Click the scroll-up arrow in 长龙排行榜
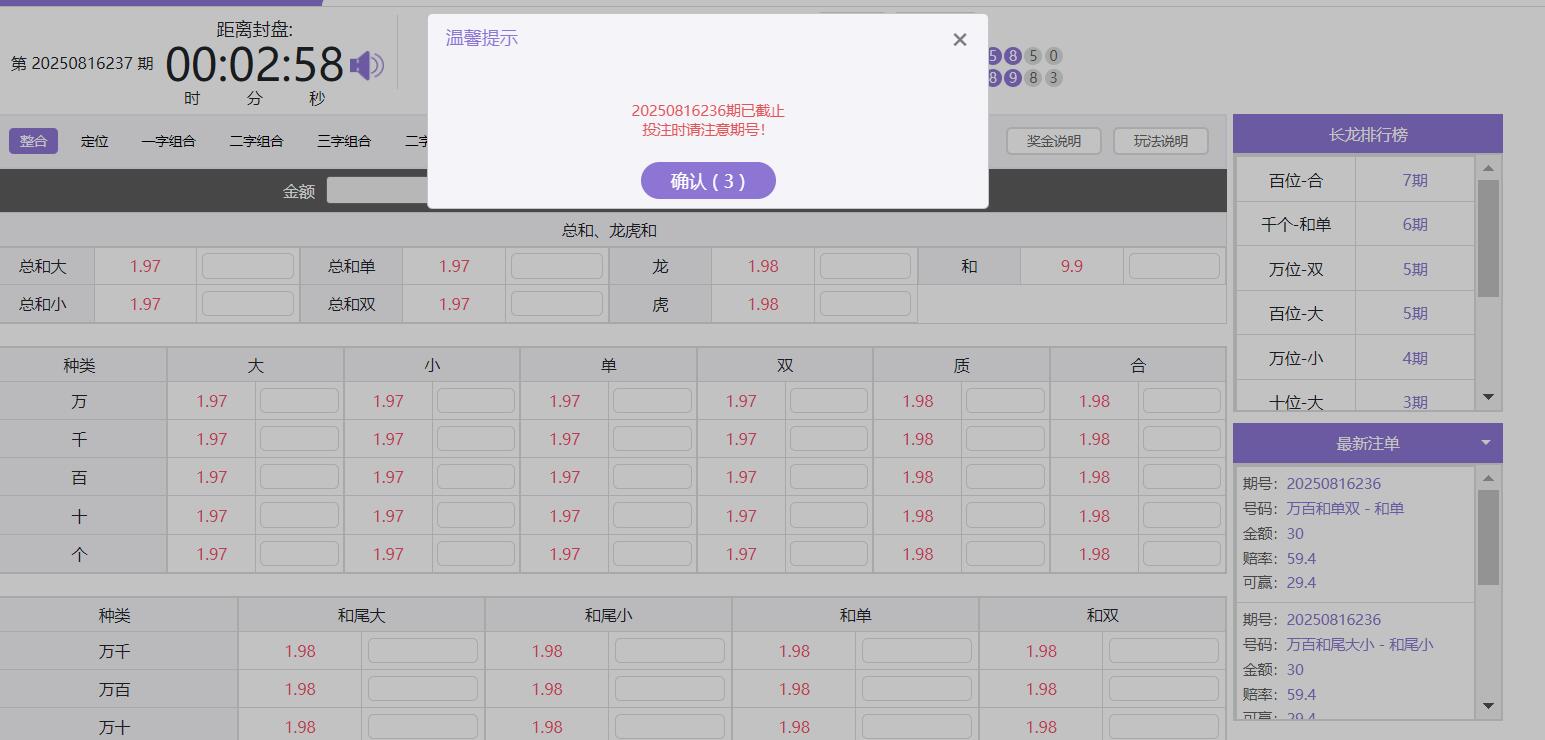Screen dimensions: 1545x740 point(1488,166)
